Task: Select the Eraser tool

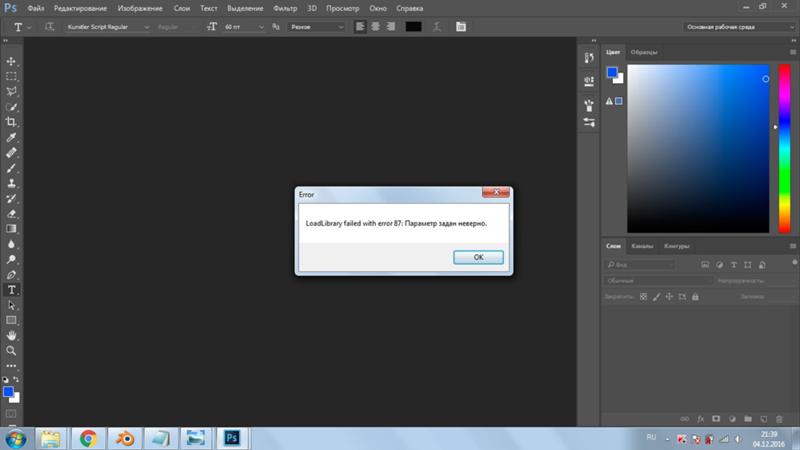Action: click(11, 214)
